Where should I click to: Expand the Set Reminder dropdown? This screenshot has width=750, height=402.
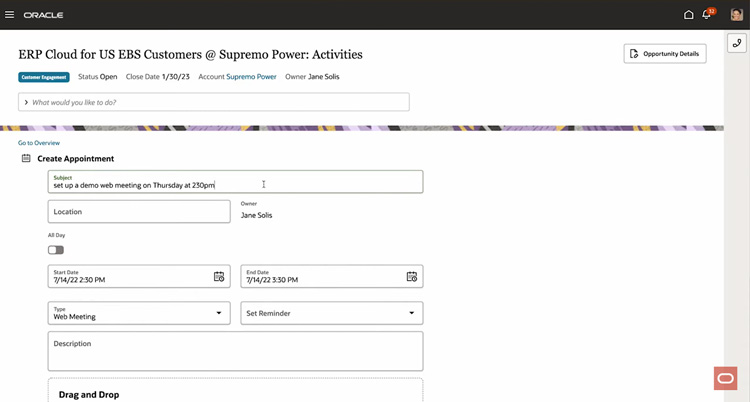click(411, 314)
